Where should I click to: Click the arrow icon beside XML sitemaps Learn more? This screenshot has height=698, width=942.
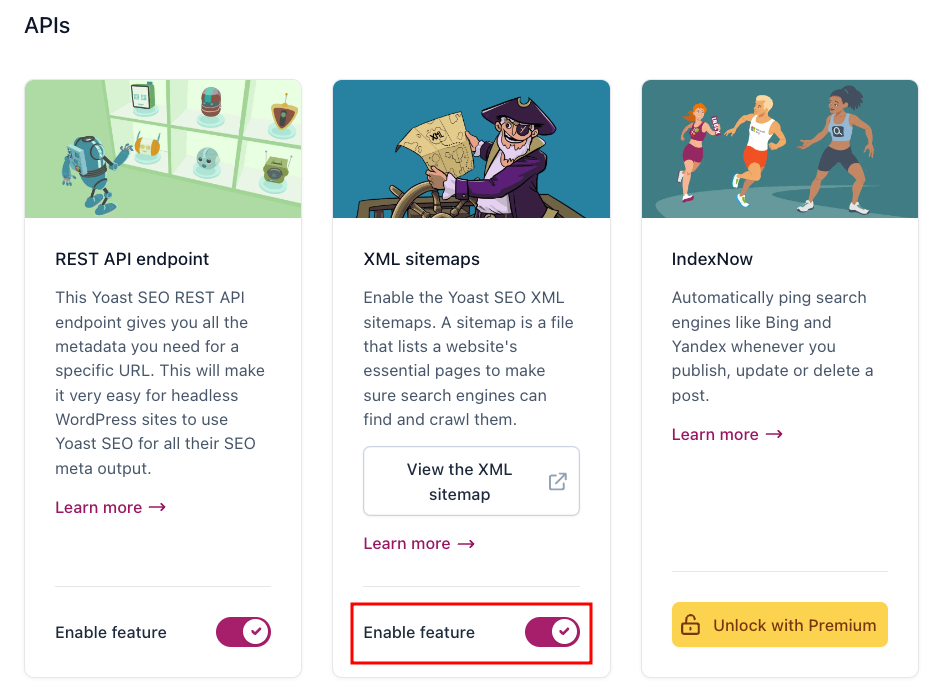(465, 543)
